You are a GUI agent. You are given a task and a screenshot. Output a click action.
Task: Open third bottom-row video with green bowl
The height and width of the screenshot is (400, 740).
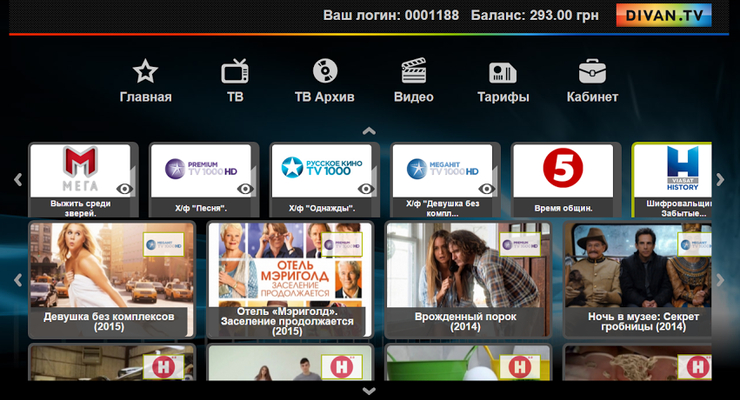[468, 363]
